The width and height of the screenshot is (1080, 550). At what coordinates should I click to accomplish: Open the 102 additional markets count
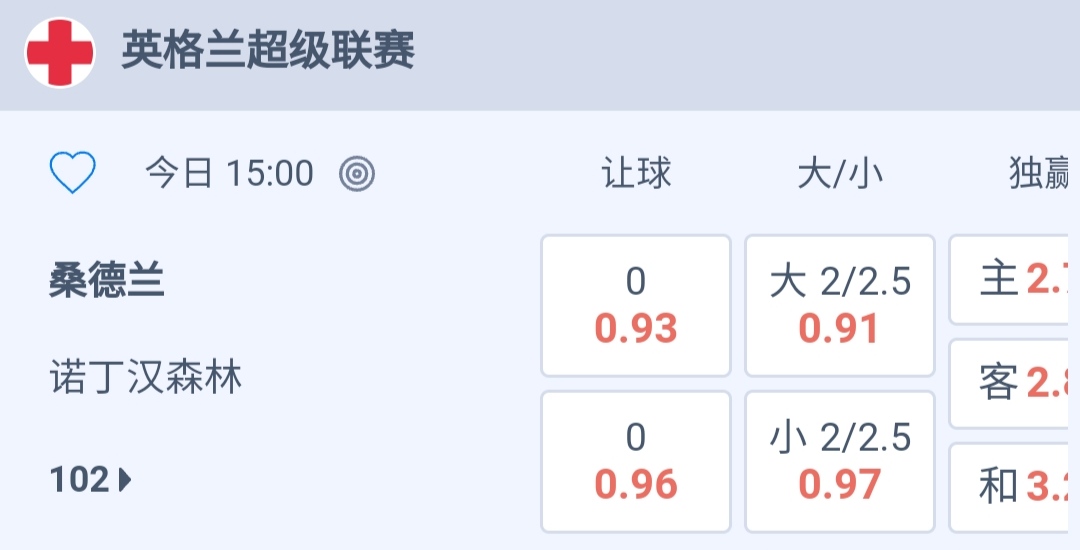coord(79,481)
